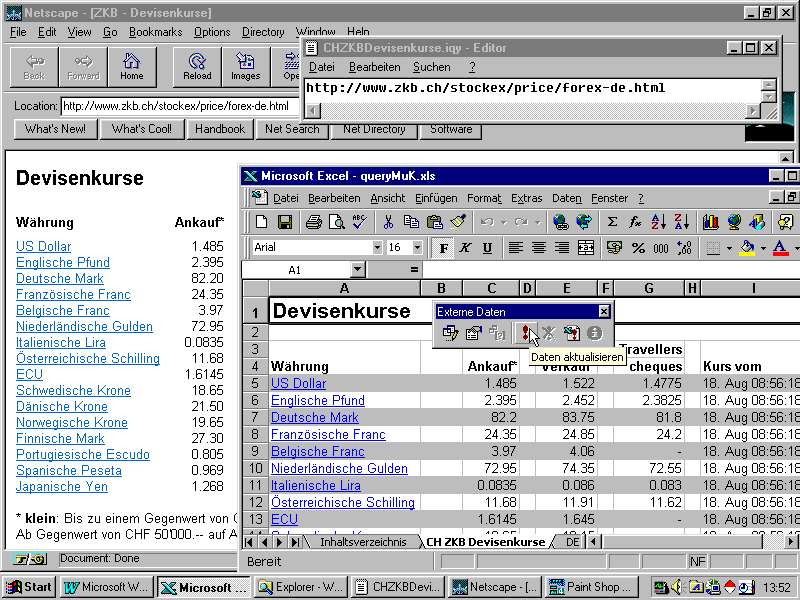
Task: Open fill color dropdown arrow
Action: (x=763, y=248)
